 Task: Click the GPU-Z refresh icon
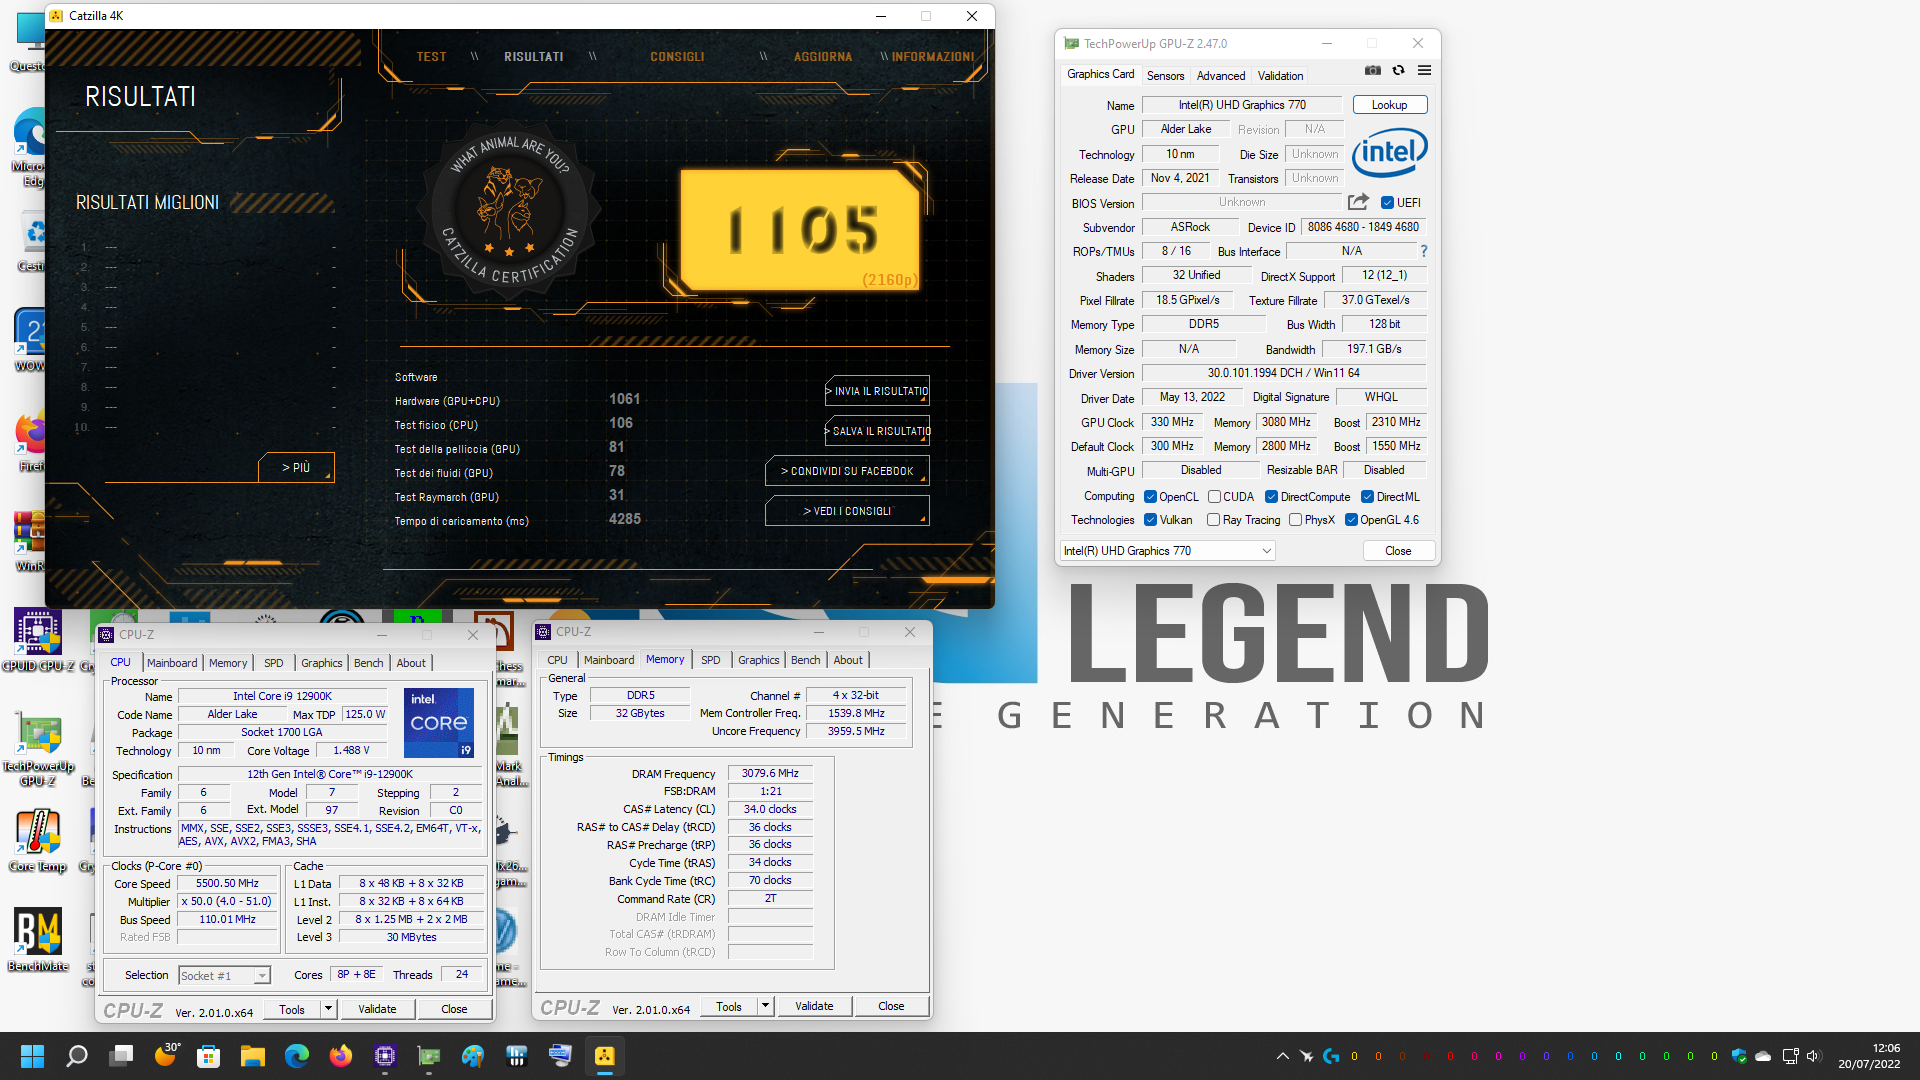(1398, 70)
